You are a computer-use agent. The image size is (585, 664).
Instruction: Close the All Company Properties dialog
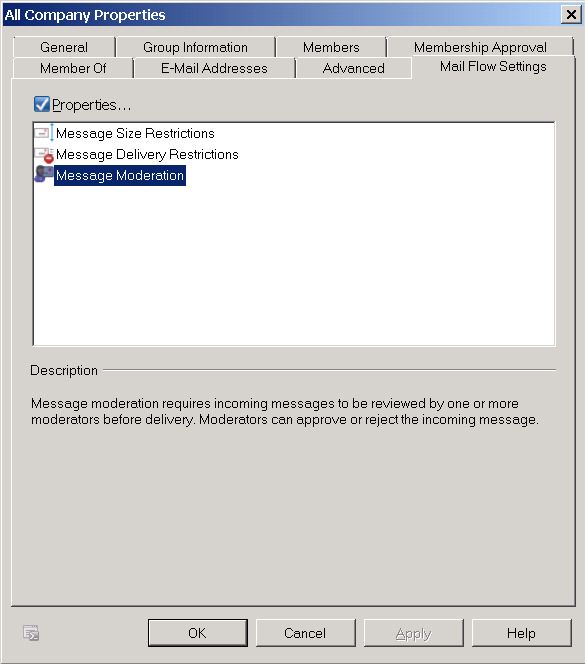pos(571,15)
